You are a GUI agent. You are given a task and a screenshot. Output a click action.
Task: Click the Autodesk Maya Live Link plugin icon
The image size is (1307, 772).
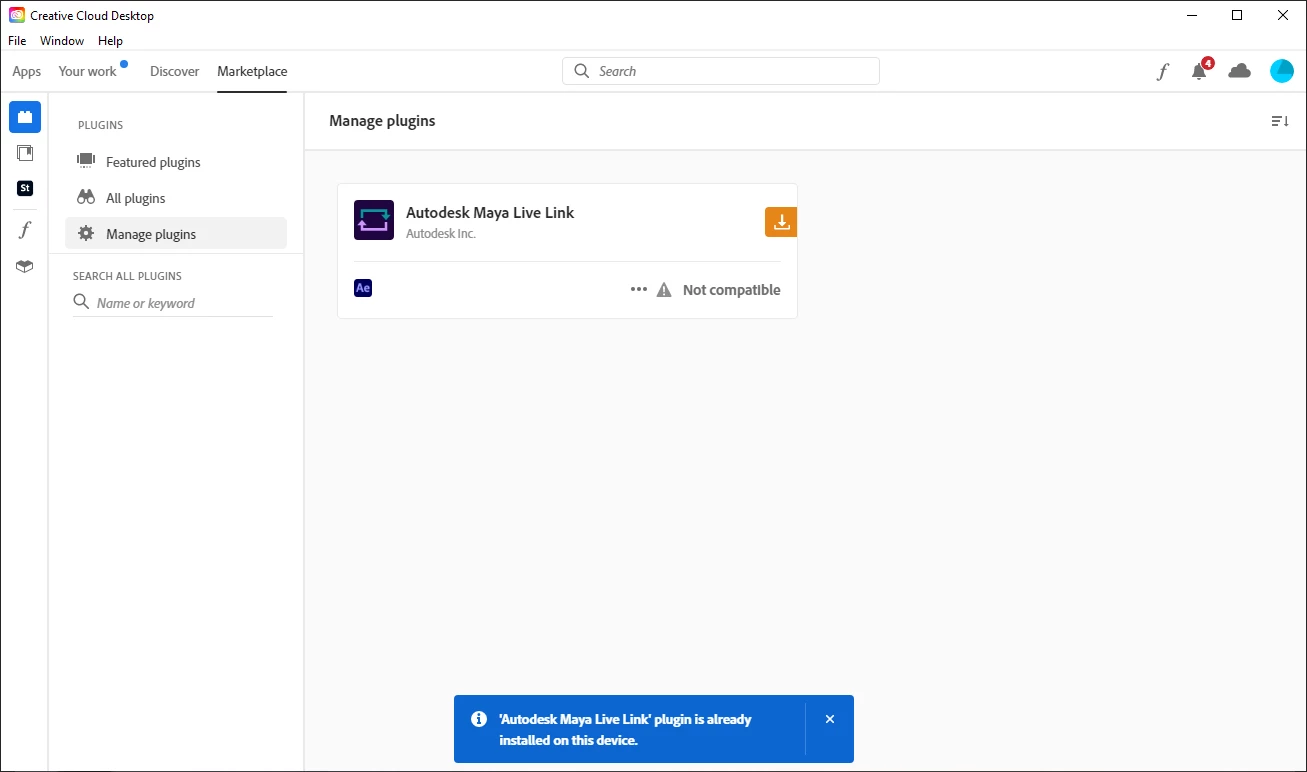374,220
